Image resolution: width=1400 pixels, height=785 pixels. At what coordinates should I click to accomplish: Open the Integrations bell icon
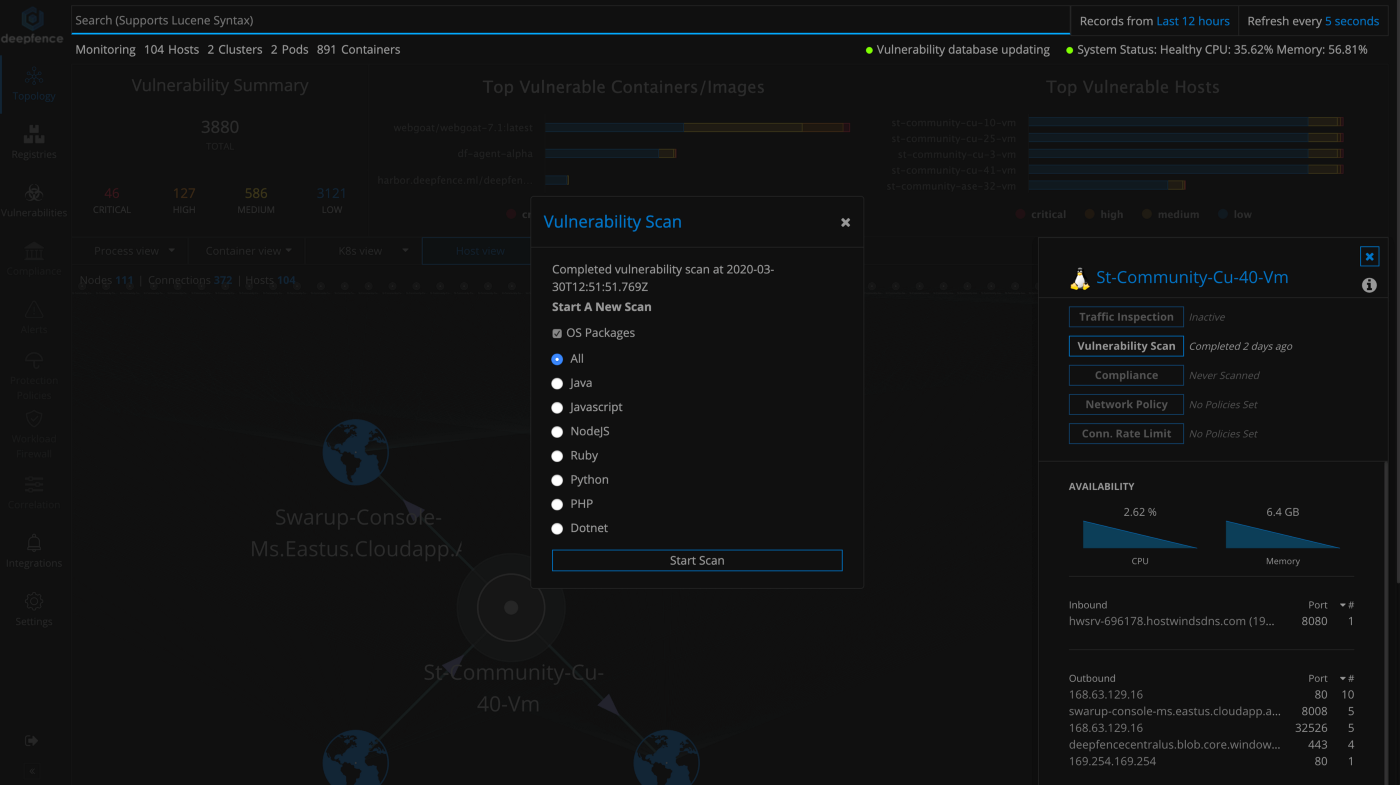pos(34,543)
